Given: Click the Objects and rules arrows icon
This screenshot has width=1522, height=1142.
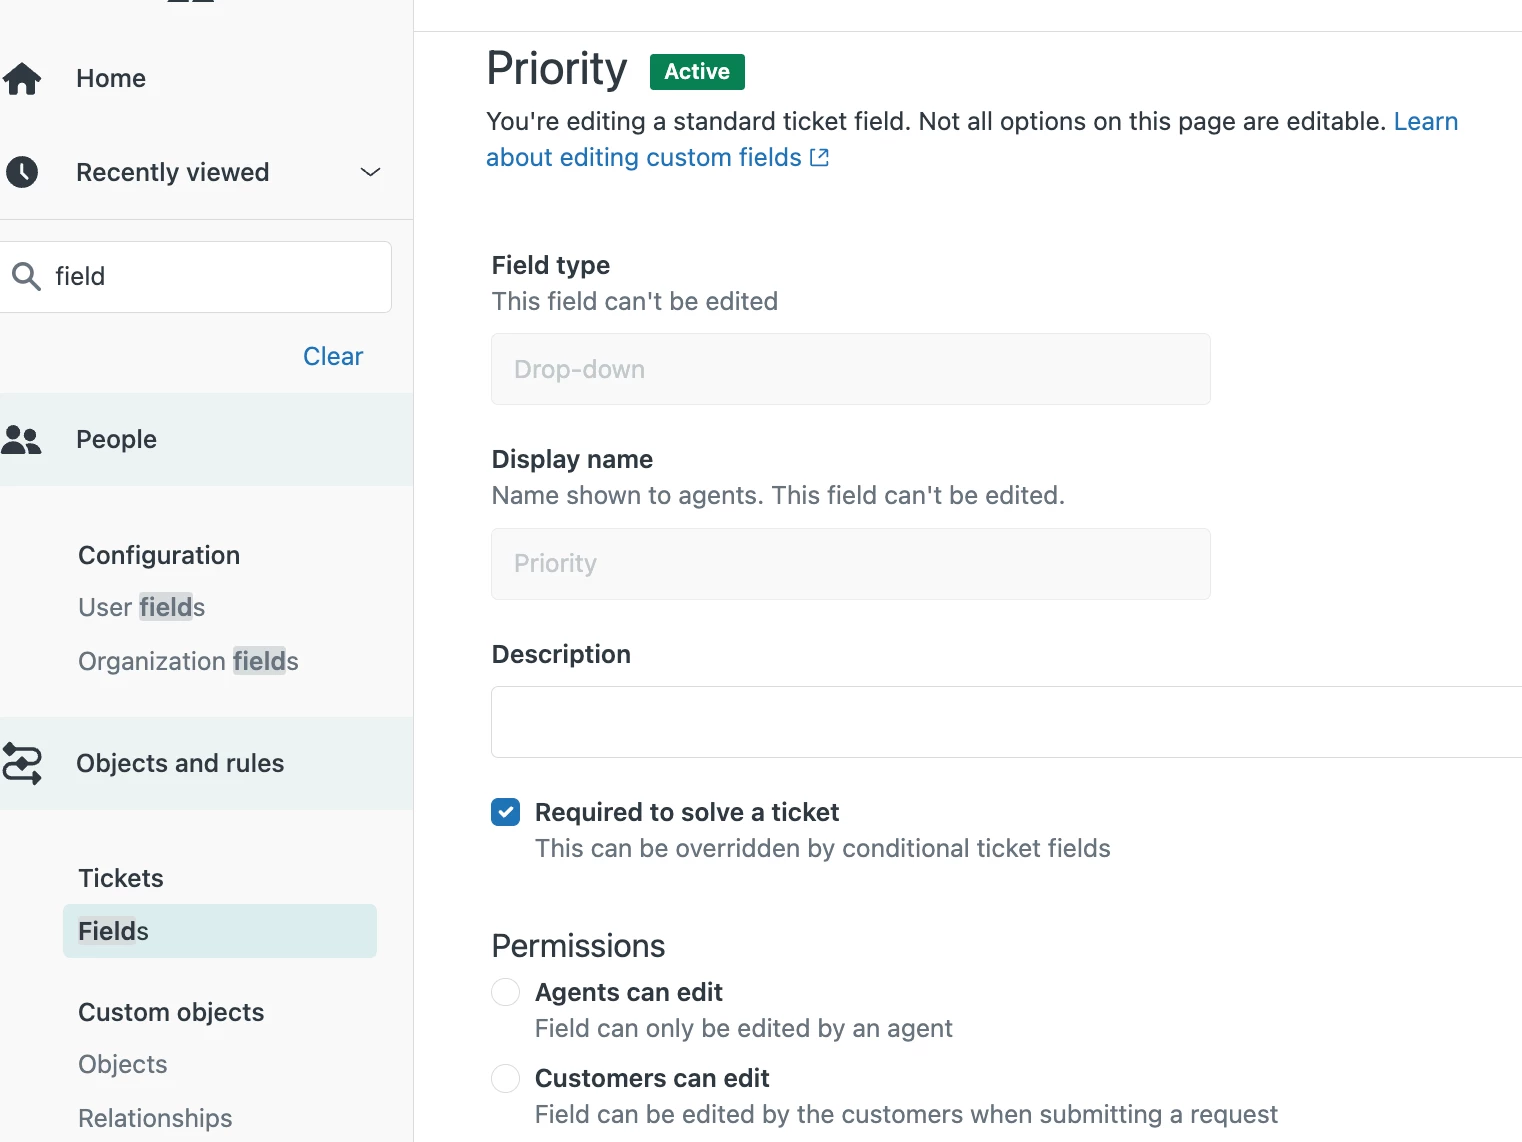Looking at the screenshot, I should pyautogui.click(x=22, y=763).
